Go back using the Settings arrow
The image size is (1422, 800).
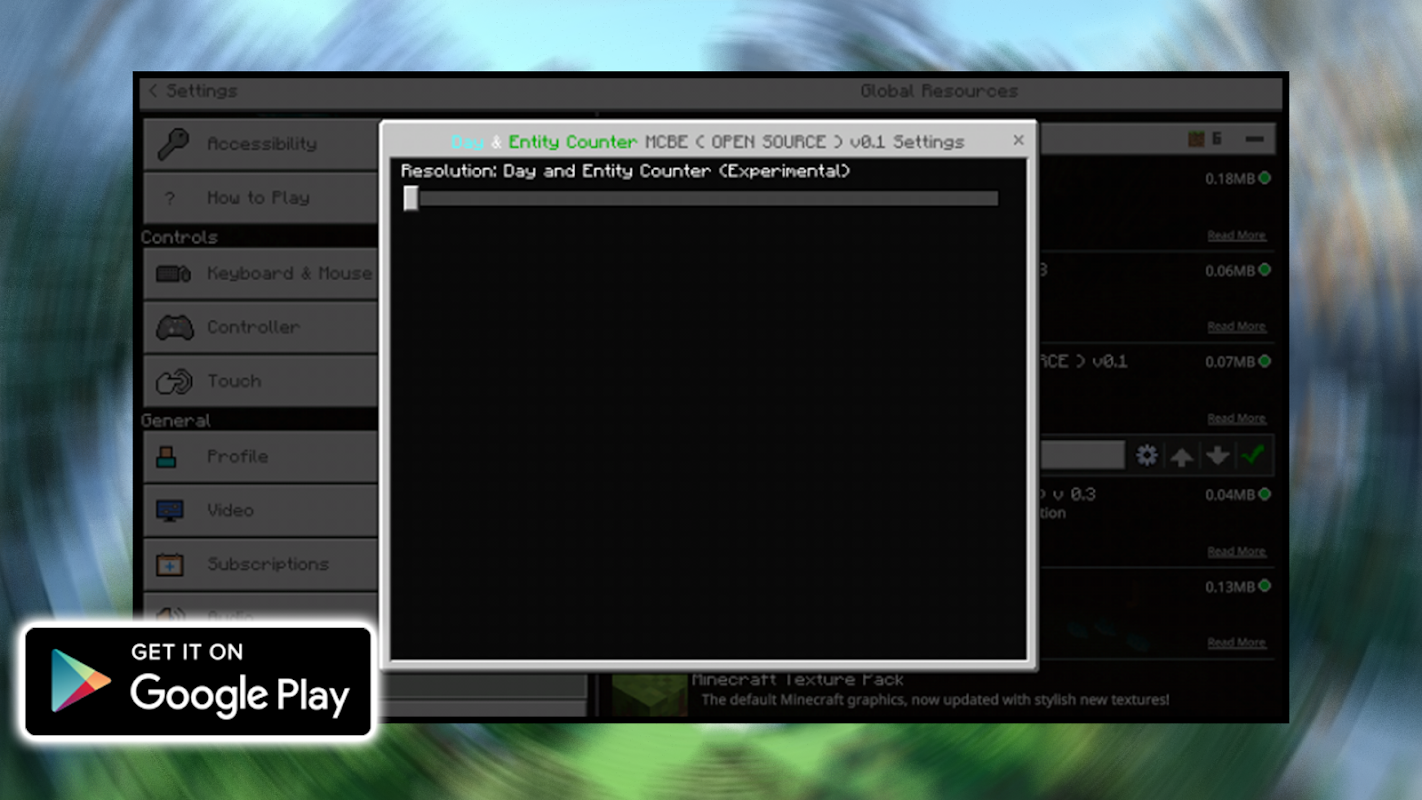click(153, 91)
